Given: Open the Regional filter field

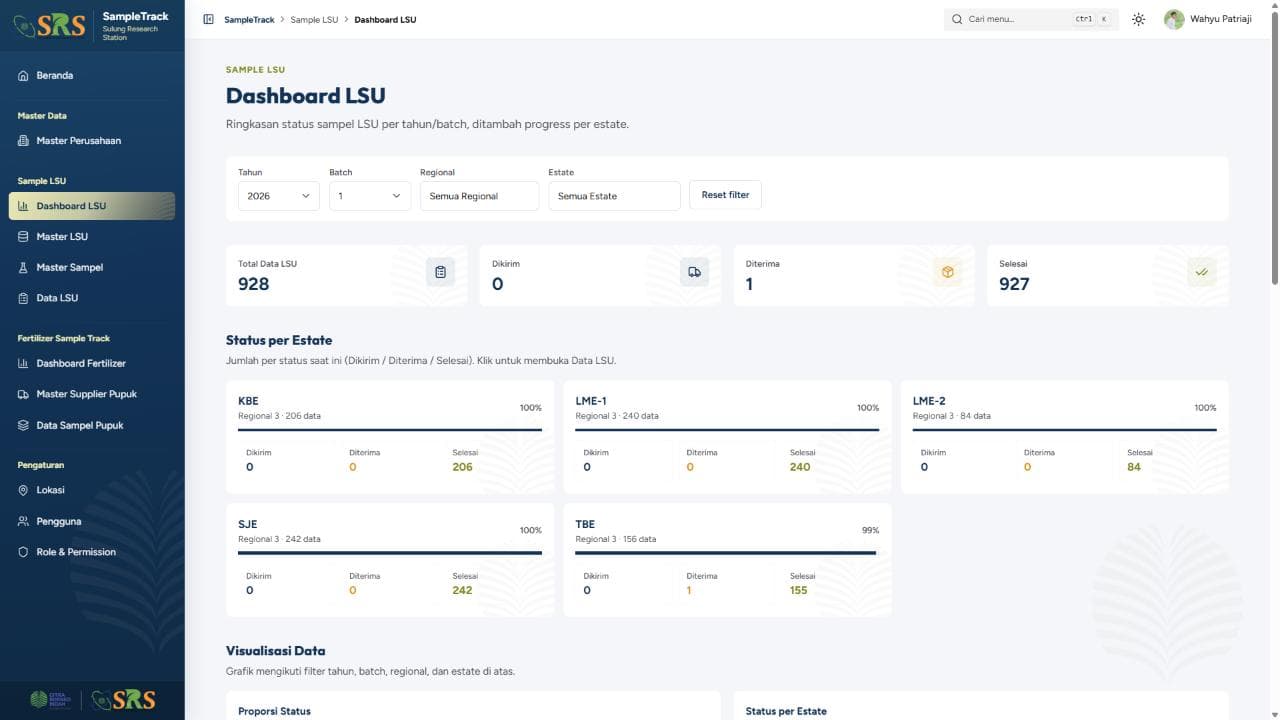Looking at the screenshot, I should point(479,196).
